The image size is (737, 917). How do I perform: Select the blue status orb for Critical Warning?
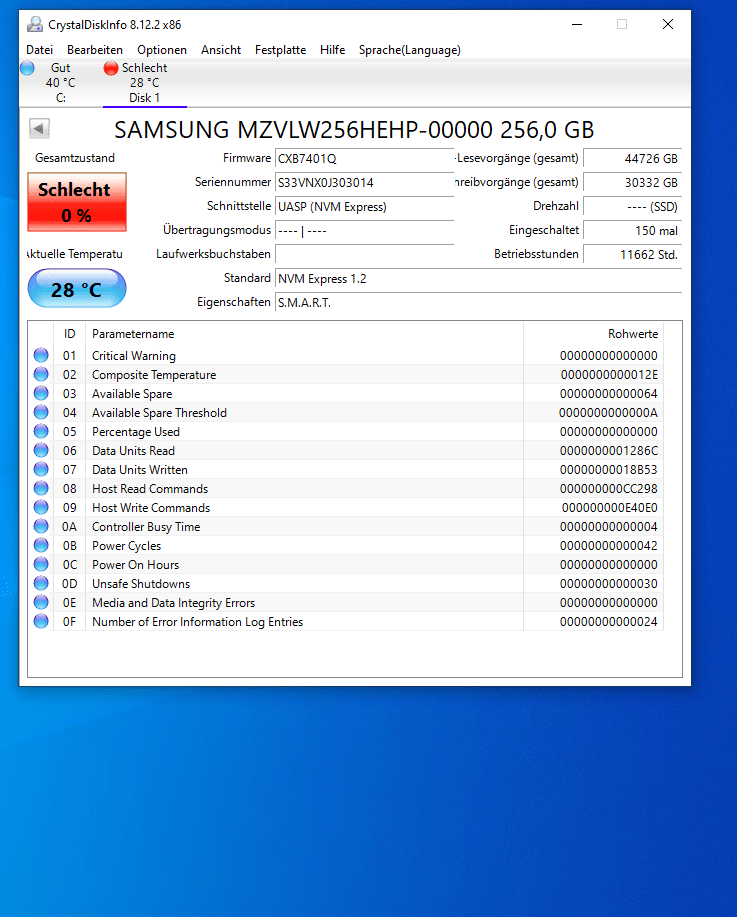41,355
